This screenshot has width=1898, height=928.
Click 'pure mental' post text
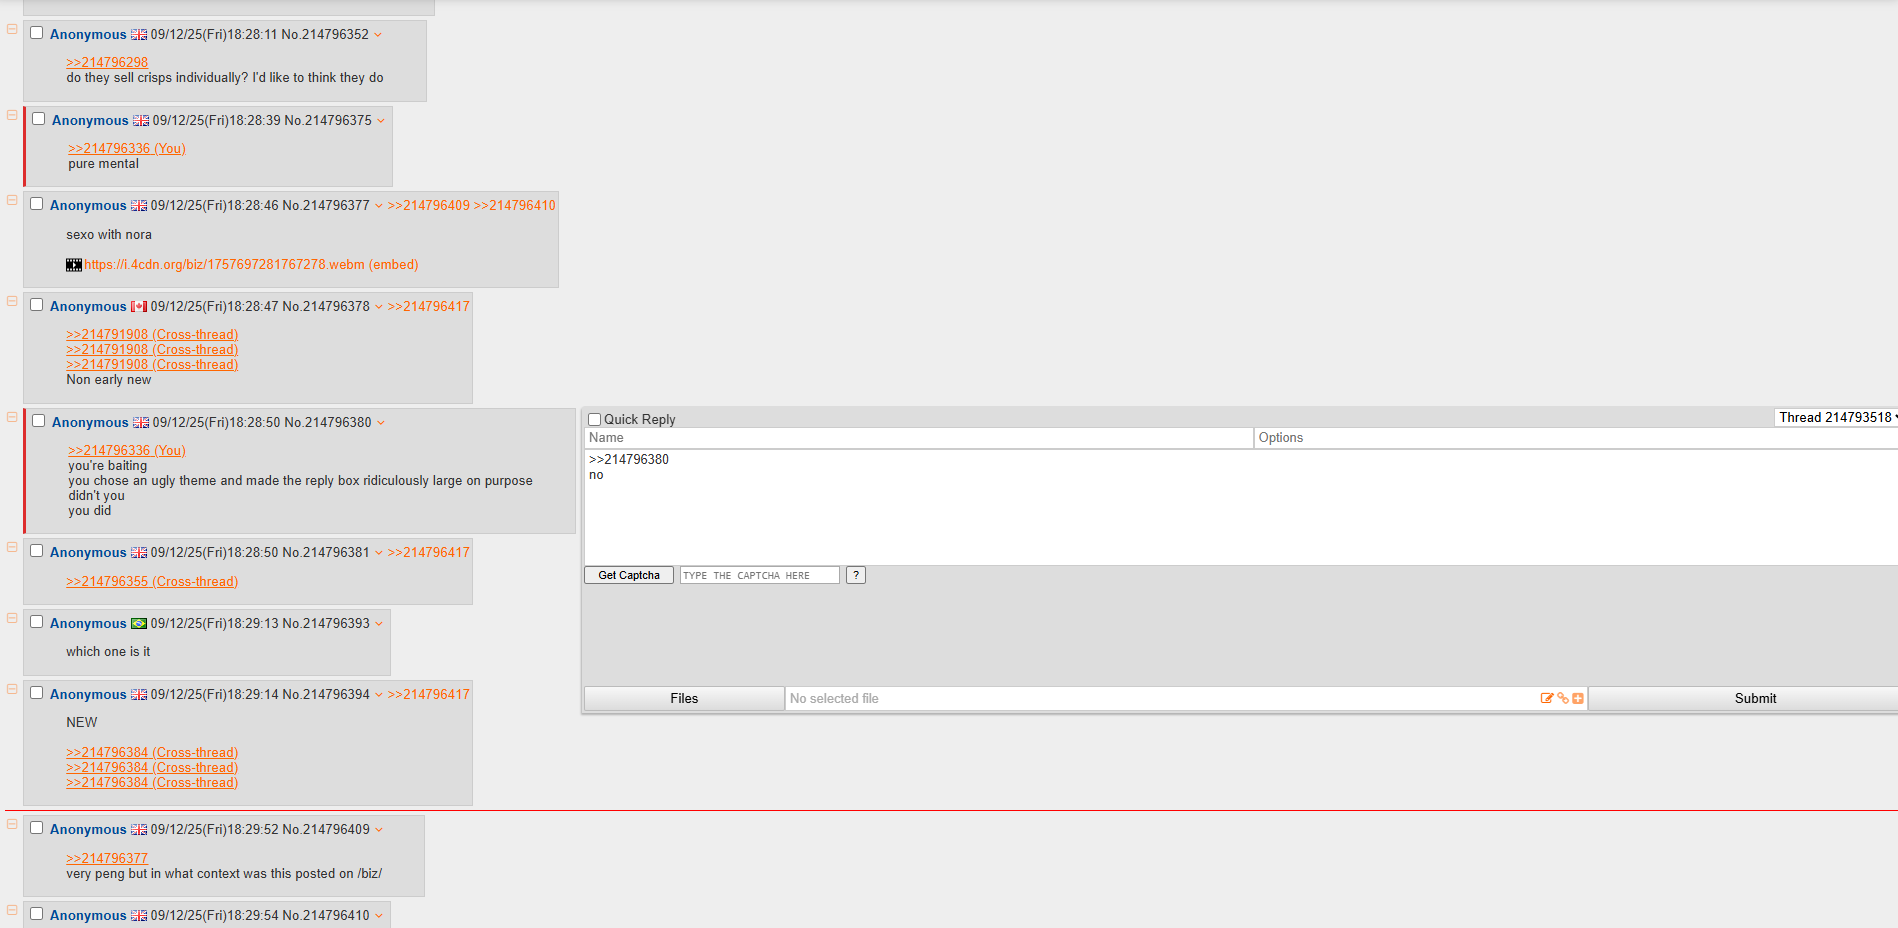point(104,164)
